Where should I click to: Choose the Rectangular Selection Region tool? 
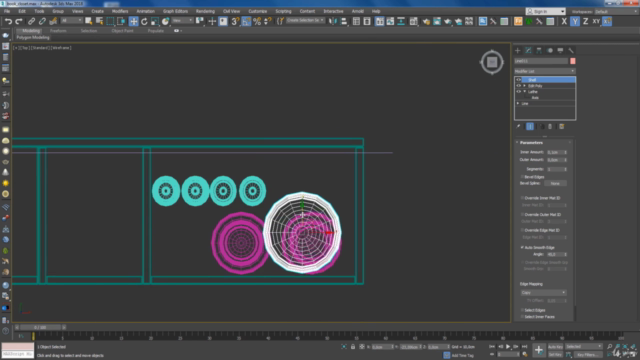110,21
